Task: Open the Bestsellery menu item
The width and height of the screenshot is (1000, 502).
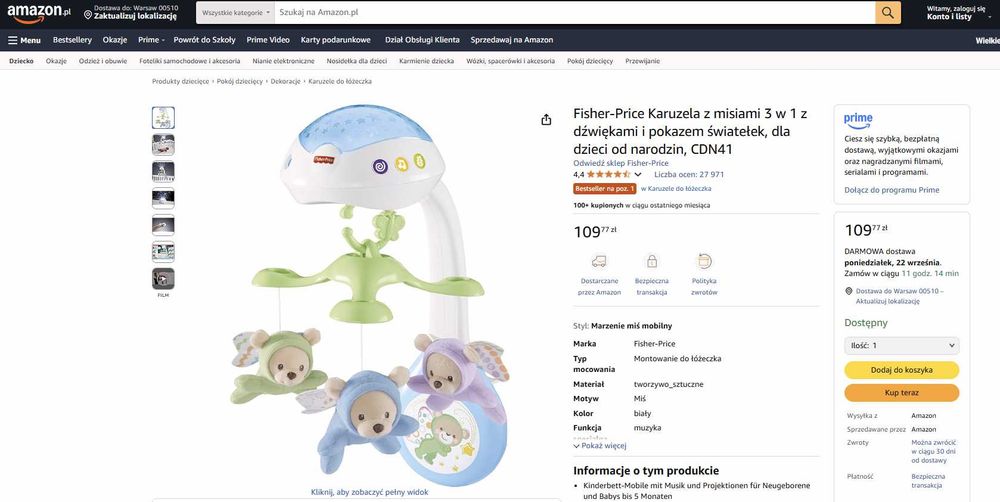Action: click(72, 40)
